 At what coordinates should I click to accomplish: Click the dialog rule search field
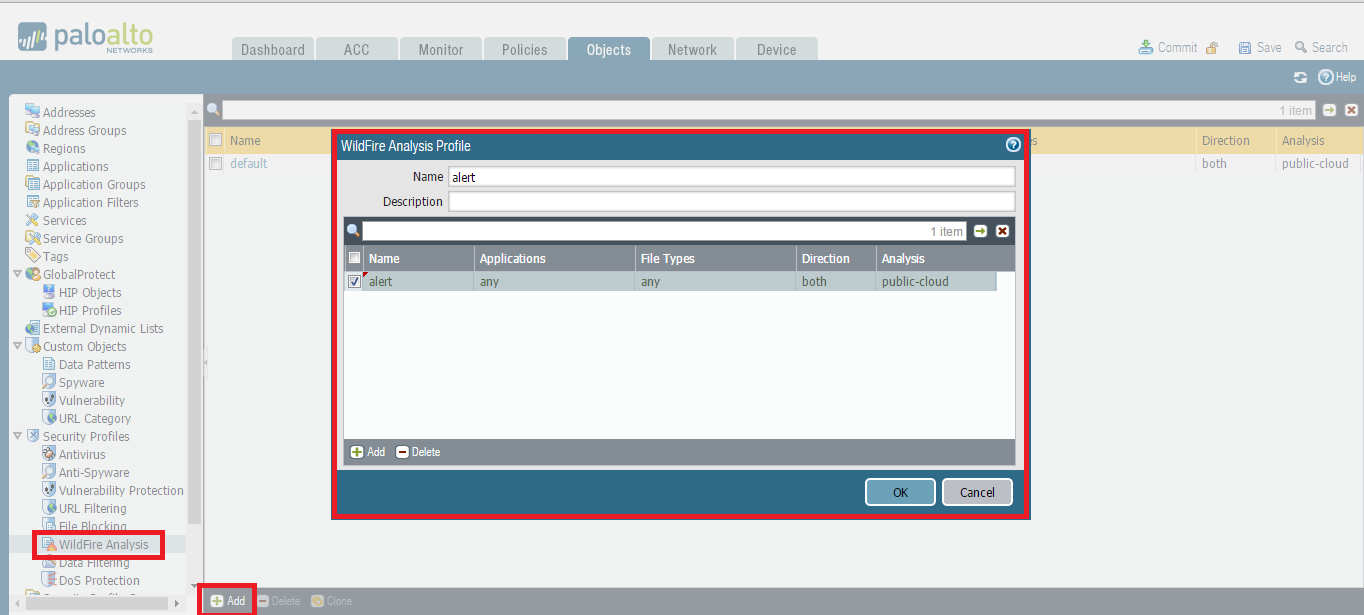pos(664,231)
